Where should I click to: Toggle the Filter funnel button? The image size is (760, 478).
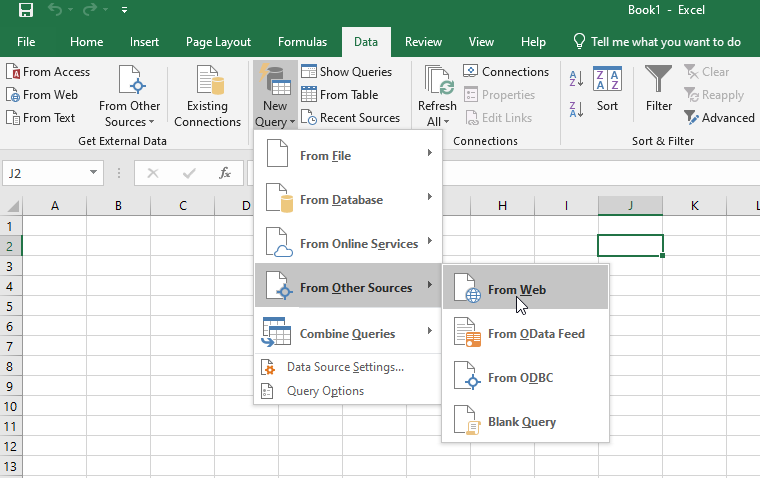click(659, 89)
